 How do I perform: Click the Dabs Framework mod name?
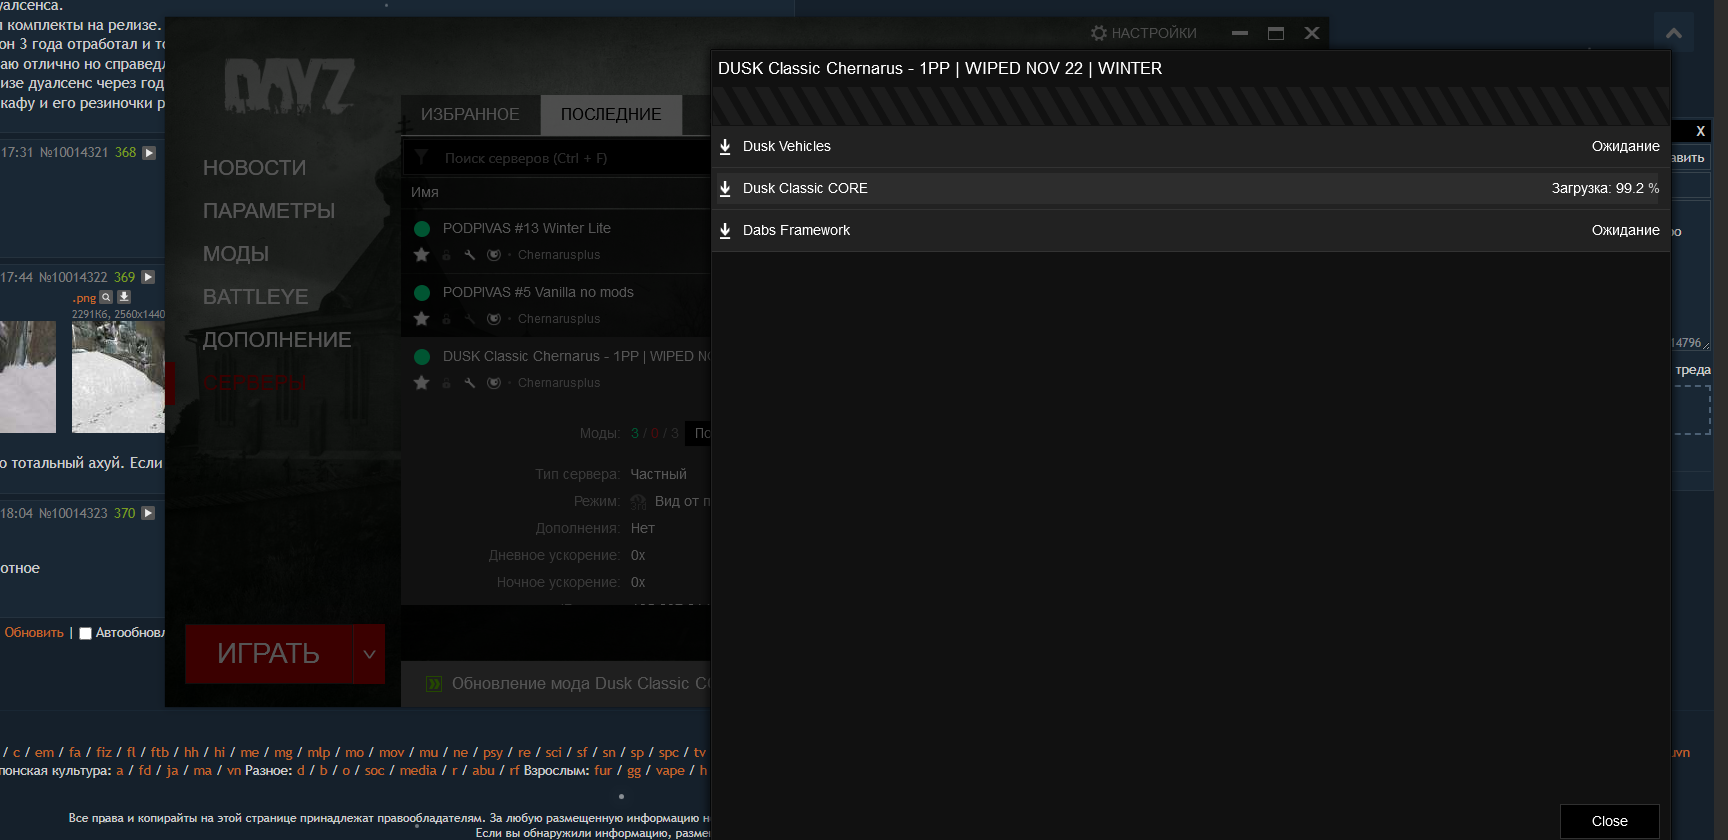click(x=797, y=231)
